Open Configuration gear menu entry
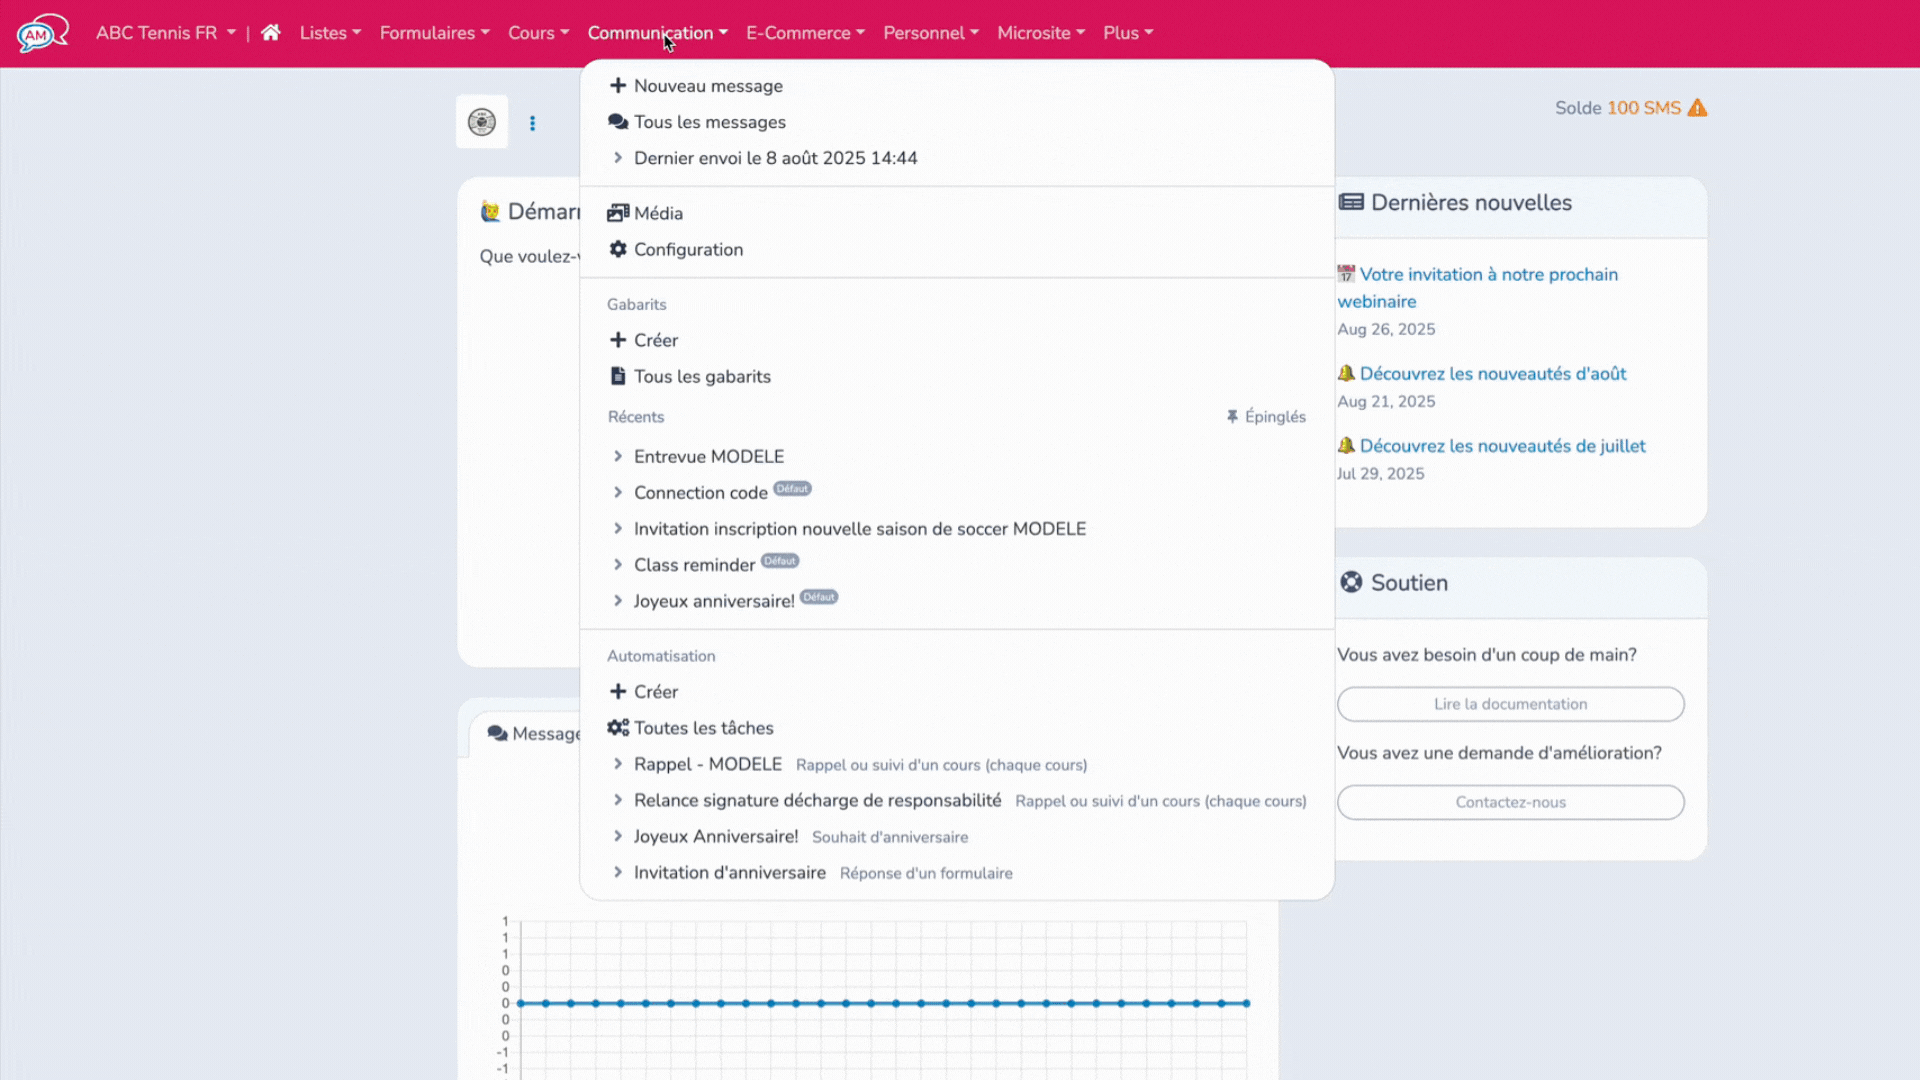The height and width of the screenshot is (1080, 1920). (688, 249)
